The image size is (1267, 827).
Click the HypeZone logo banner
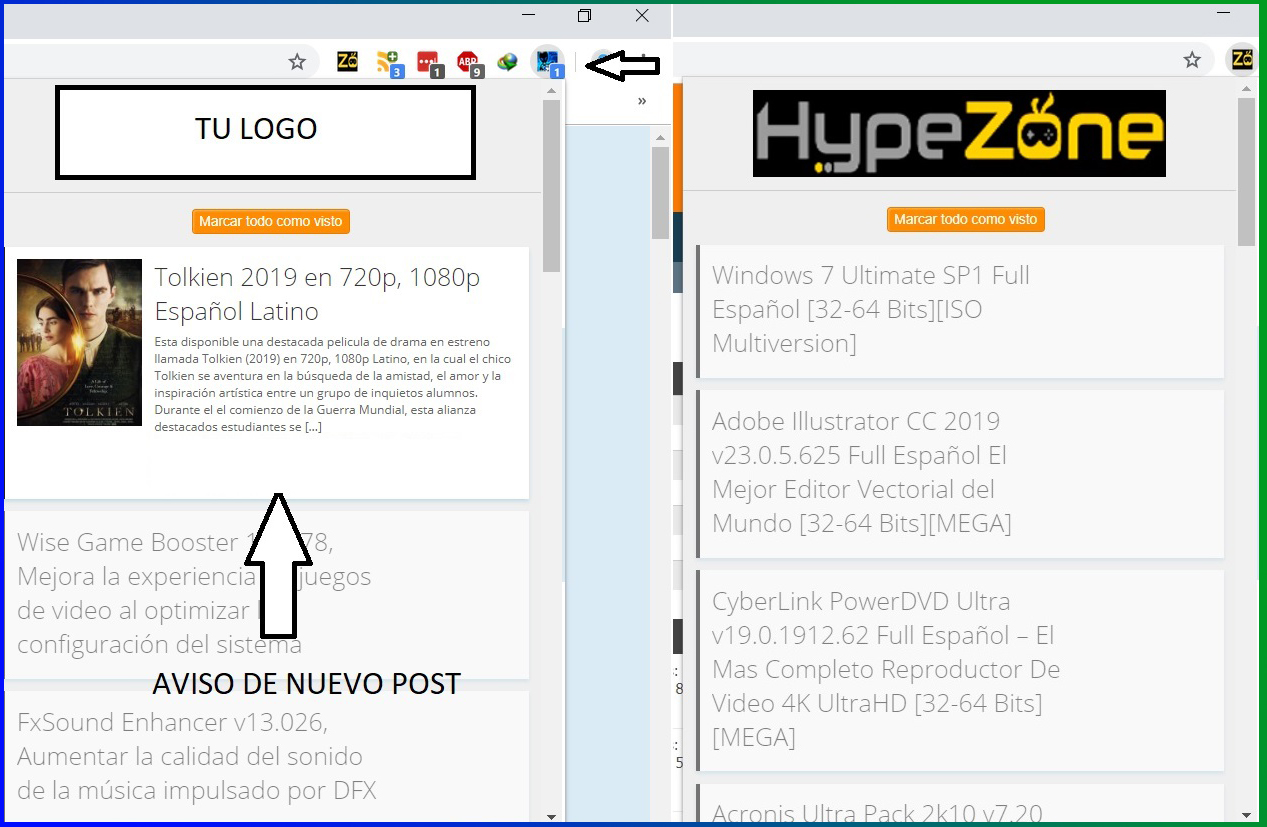point(959,133)
